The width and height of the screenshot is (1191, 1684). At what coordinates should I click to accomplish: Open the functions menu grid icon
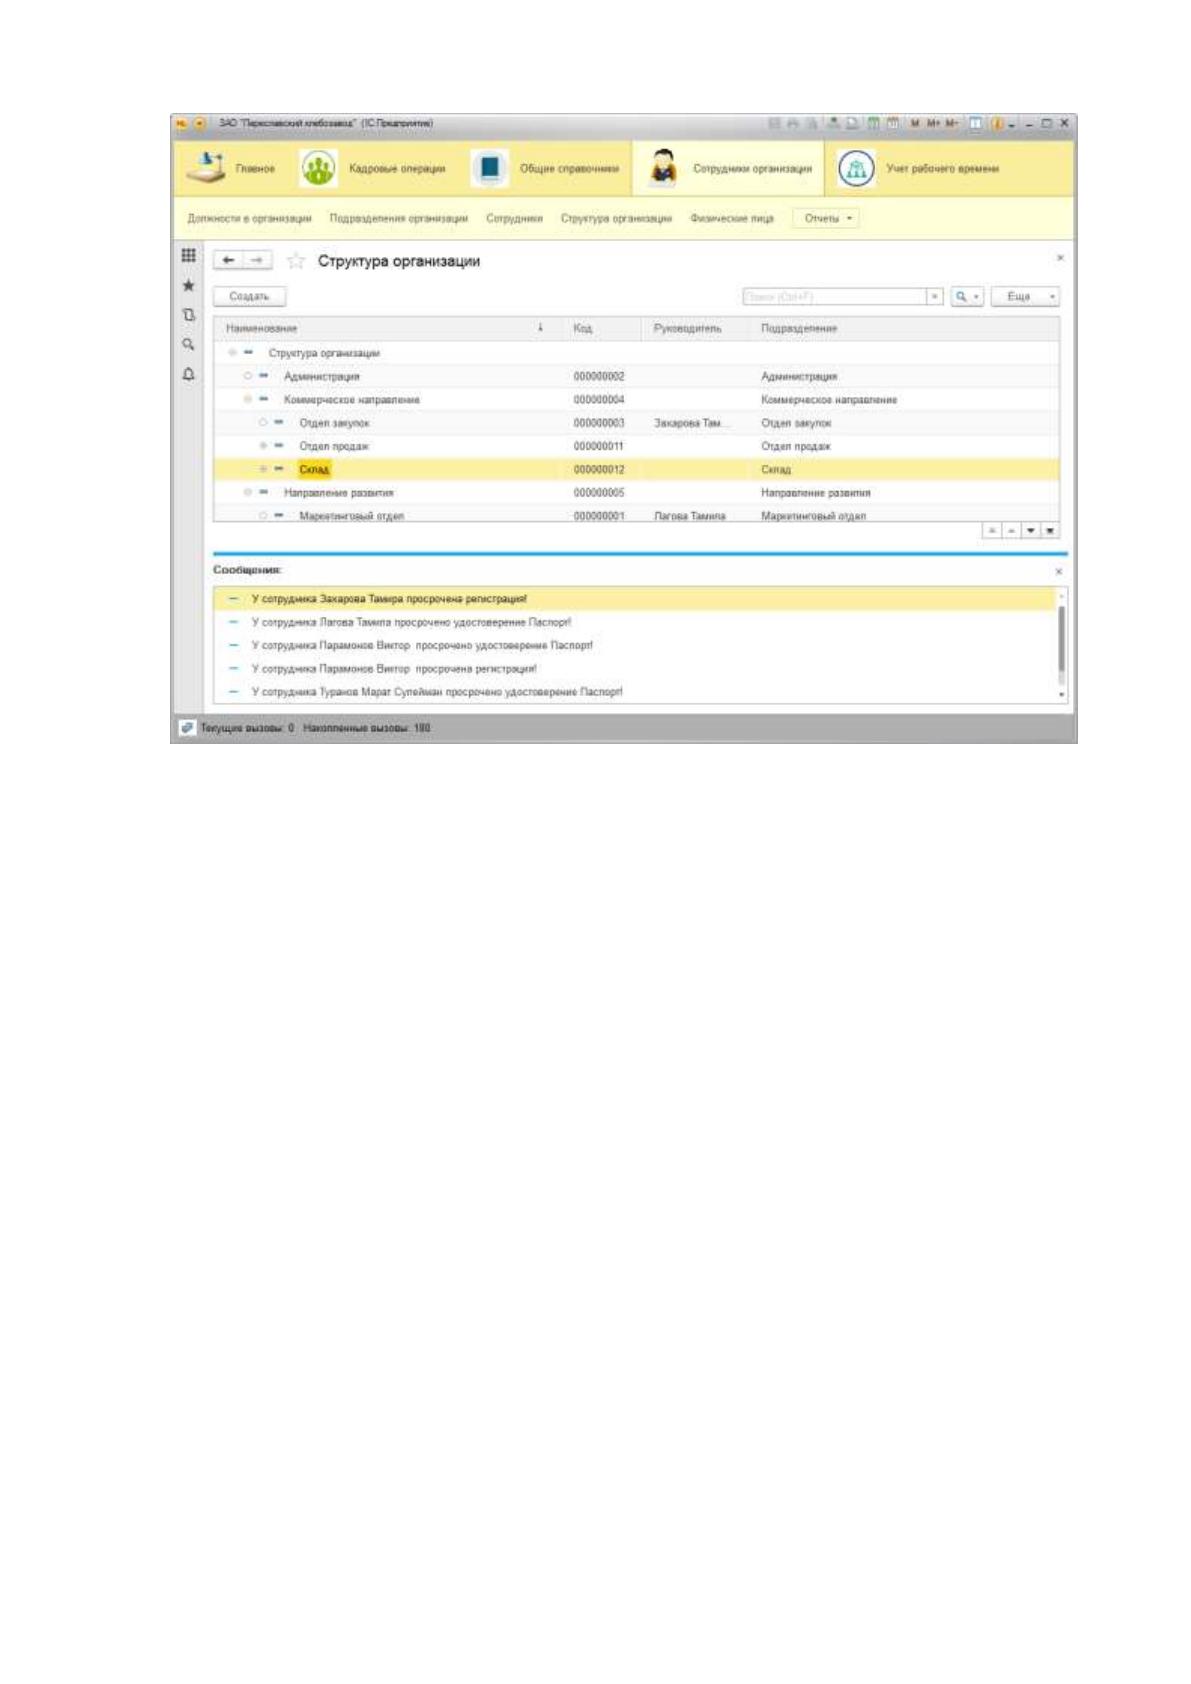coord(188,255)
